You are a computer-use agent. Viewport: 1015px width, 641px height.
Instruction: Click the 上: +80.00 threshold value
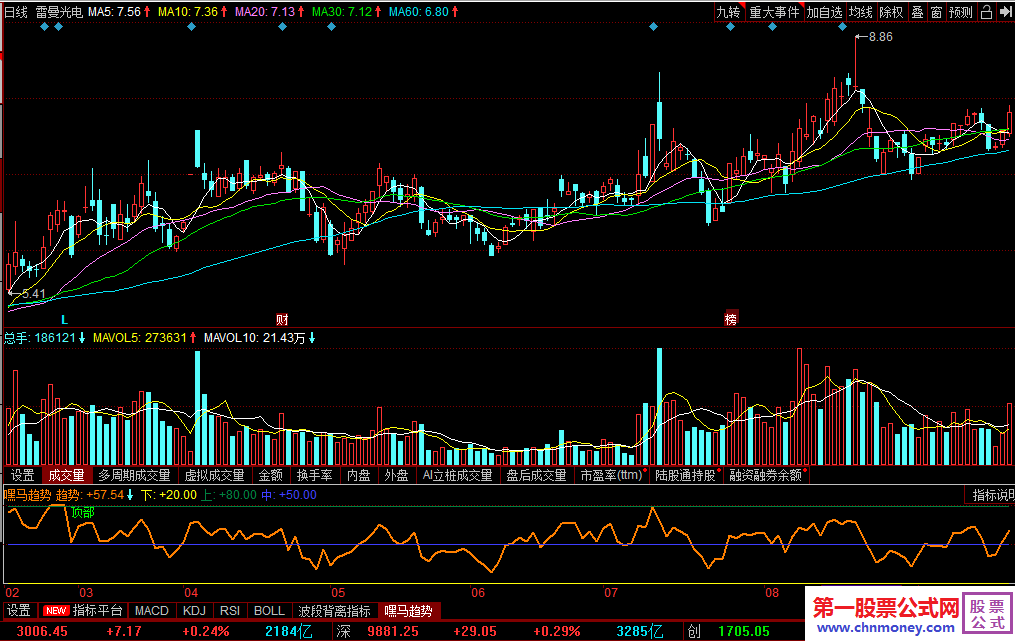[229, 495]
